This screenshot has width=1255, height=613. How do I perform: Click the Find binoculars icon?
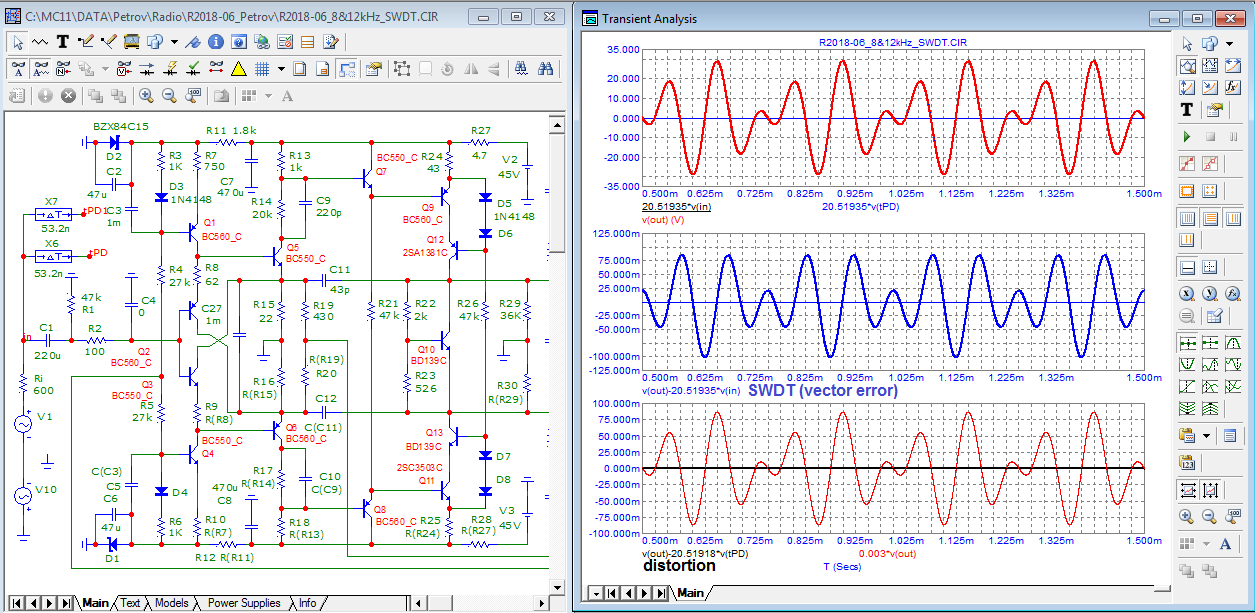pos(546,69)
